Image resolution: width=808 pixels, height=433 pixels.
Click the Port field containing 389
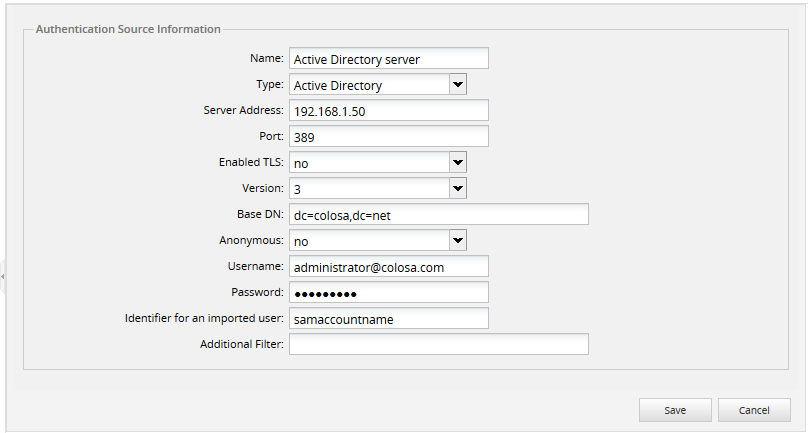[x=388, y=137]
